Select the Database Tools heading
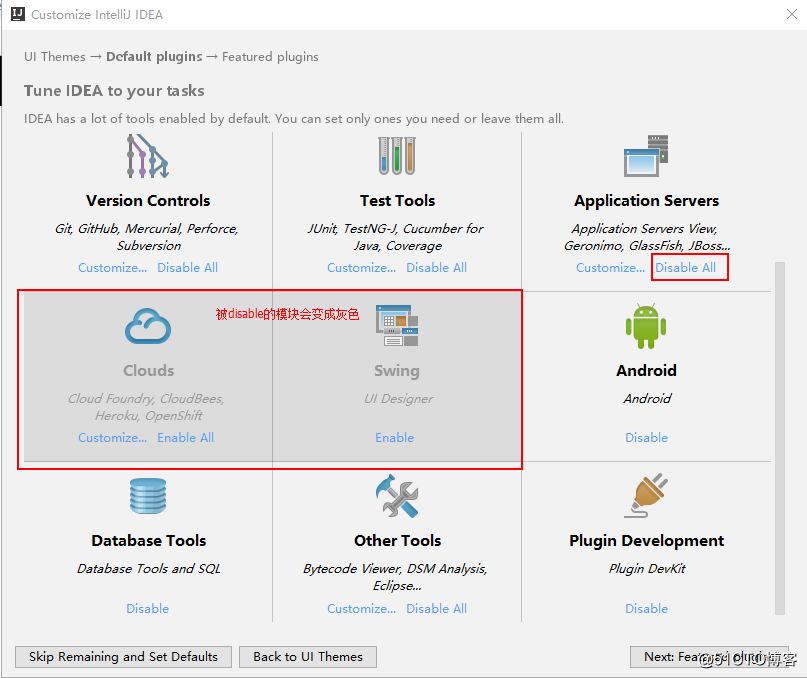807x678 pixels. 149,541
